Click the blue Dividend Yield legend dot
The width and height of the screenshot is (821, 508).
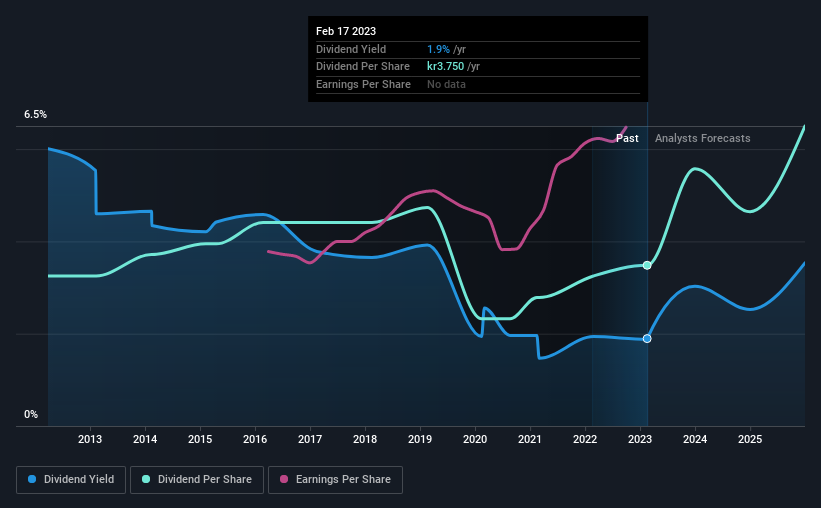(32, 479)
